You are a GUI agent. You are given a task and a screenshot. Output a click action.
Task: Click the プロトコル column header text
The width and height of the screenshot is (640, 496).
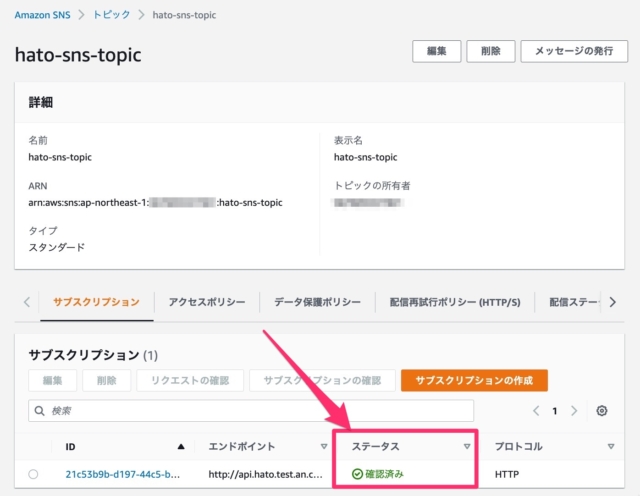coord(518,447)
